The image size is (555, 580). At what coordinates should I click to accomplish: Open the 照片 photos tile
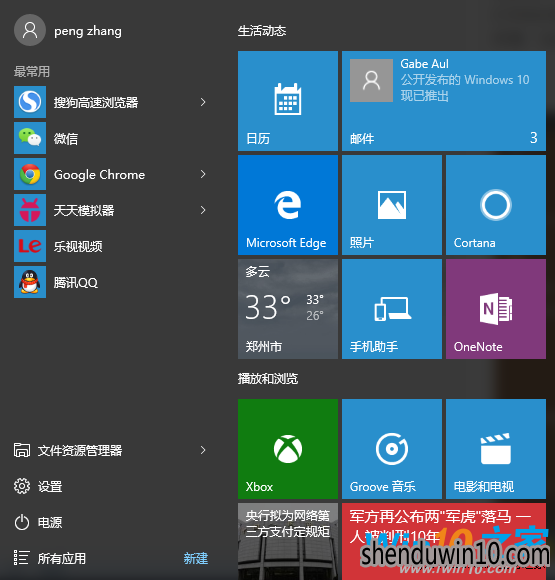pyautogui.click(x=392, y=205)
